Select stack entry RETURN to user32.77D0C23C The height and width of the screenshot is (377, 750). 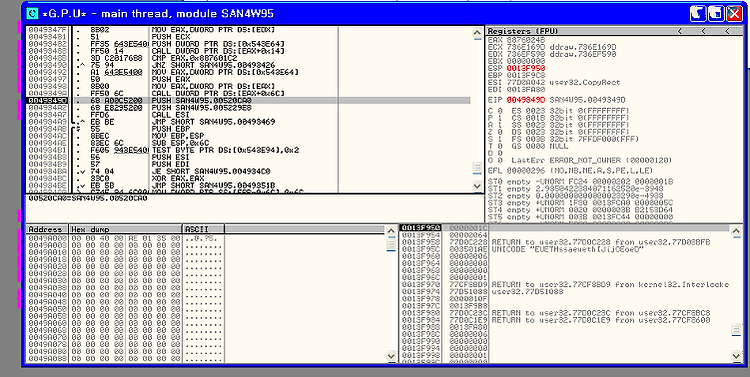click(x=600, y=313)
